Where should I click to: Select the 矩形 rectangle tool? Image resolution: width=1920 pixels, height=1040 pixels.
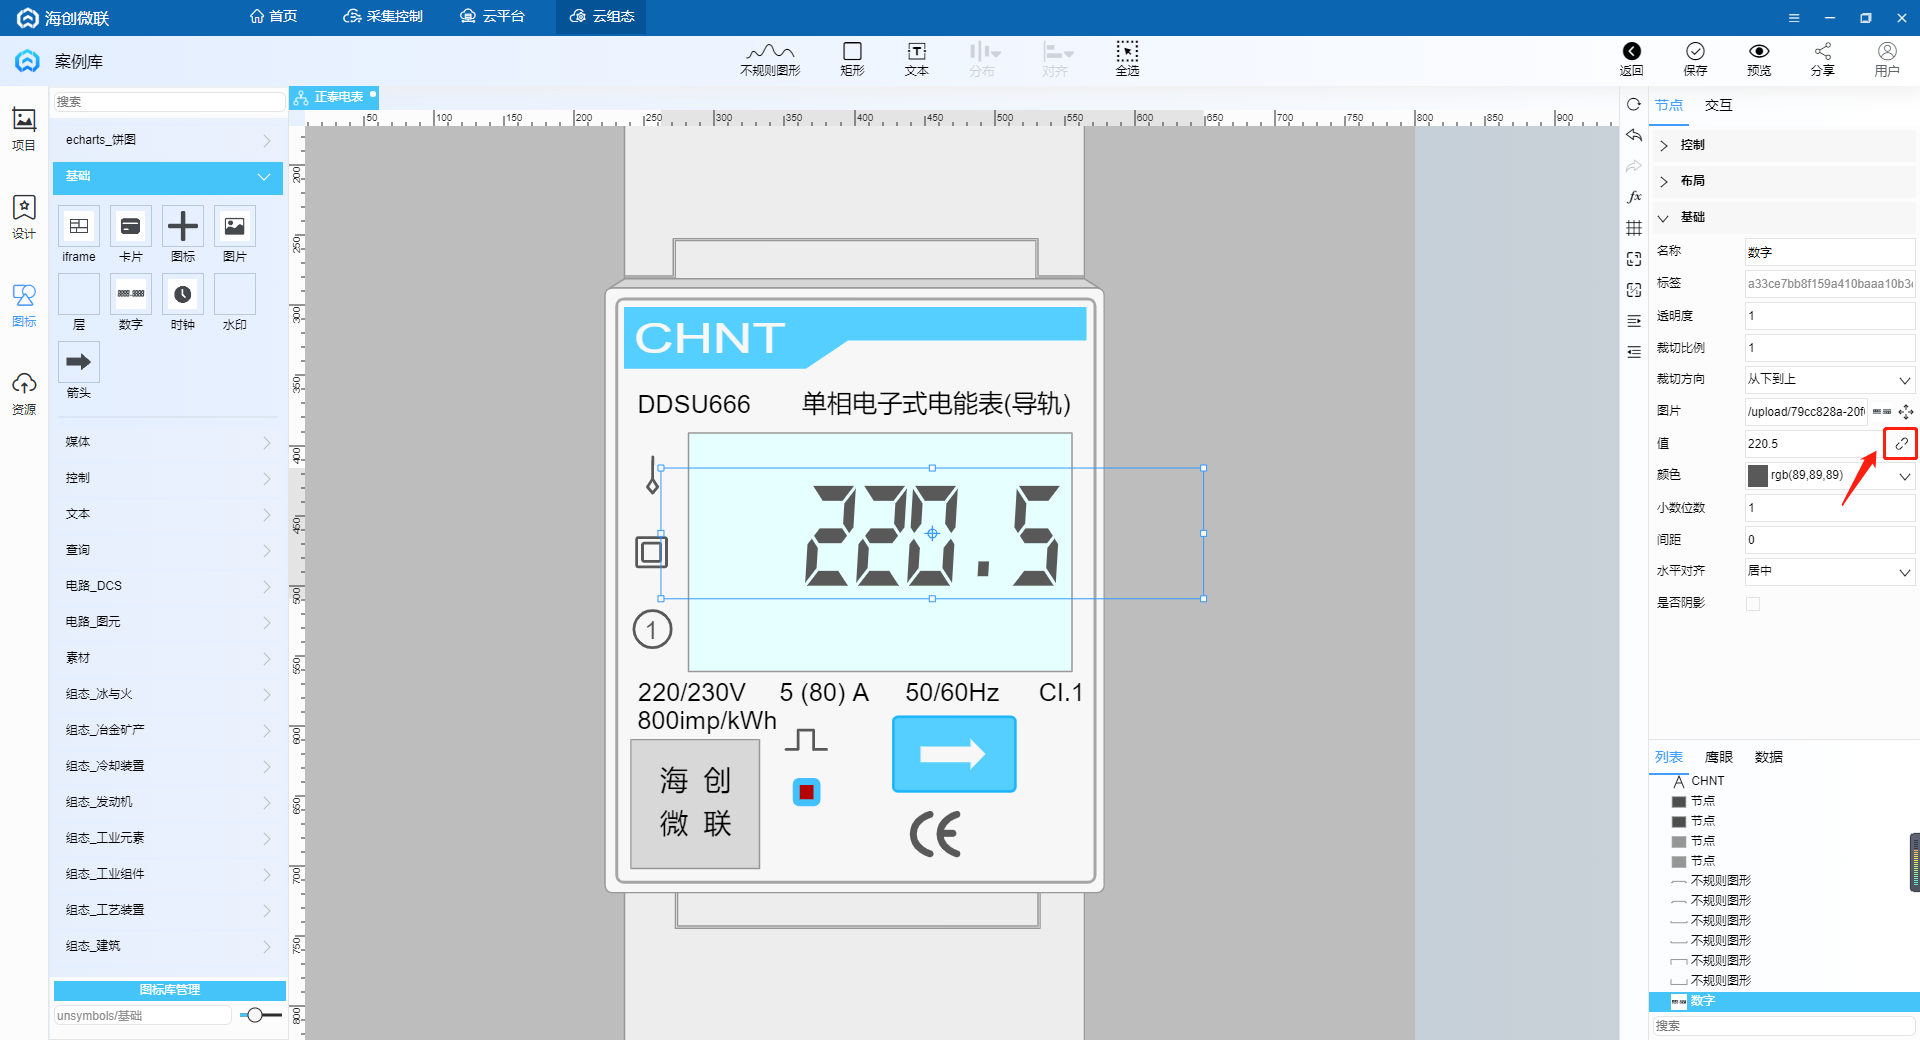852,59
